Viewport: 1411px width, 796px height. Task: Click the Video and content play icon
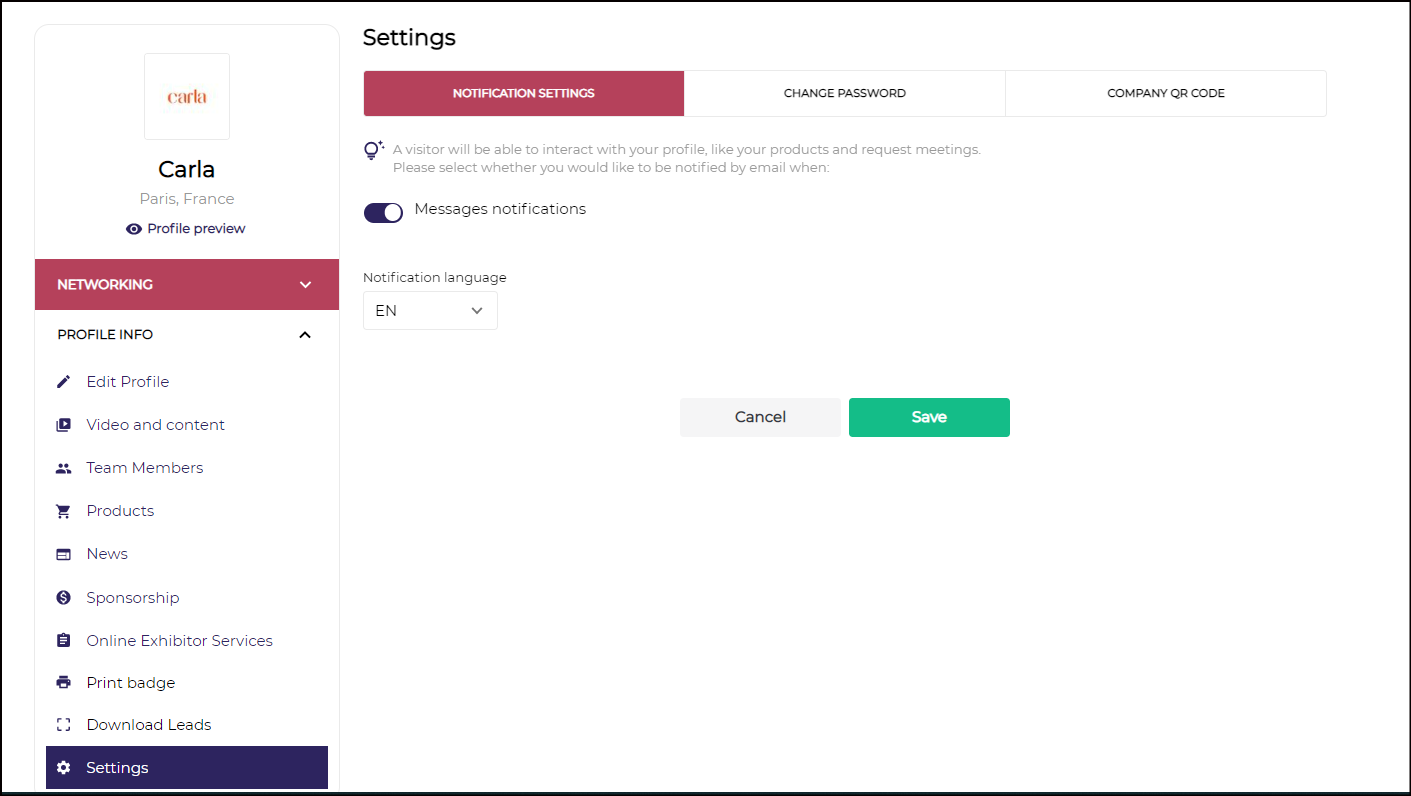click(64, 425)
